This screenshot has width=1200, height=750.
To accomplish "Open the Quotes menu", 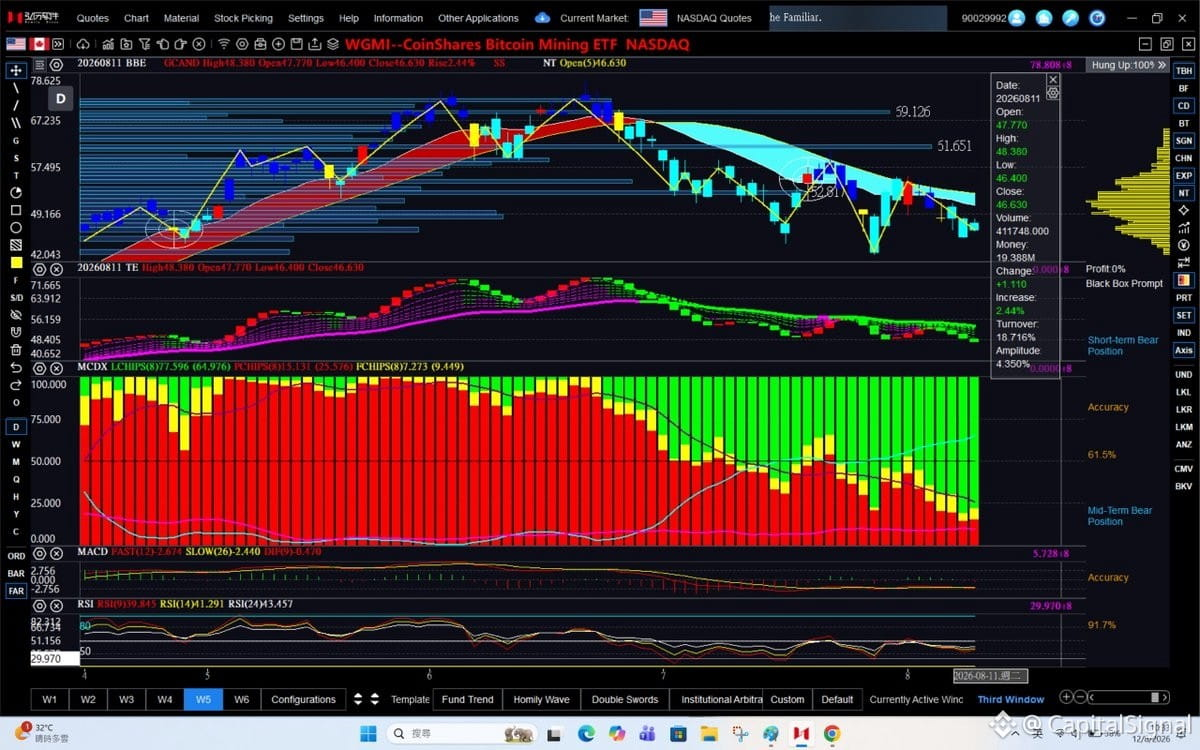I will coord(93,18).
